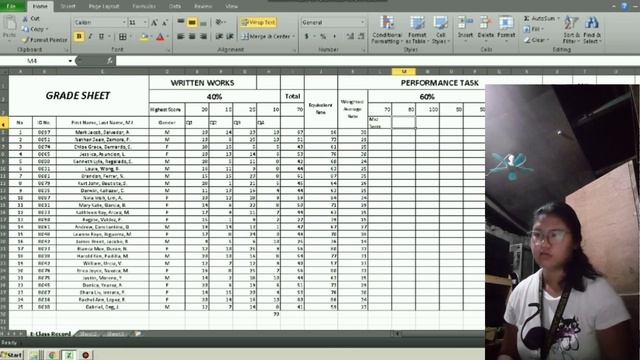Click the Merge & Center button
The width and height of the screenshot is (640, 360).
point(265,36)
